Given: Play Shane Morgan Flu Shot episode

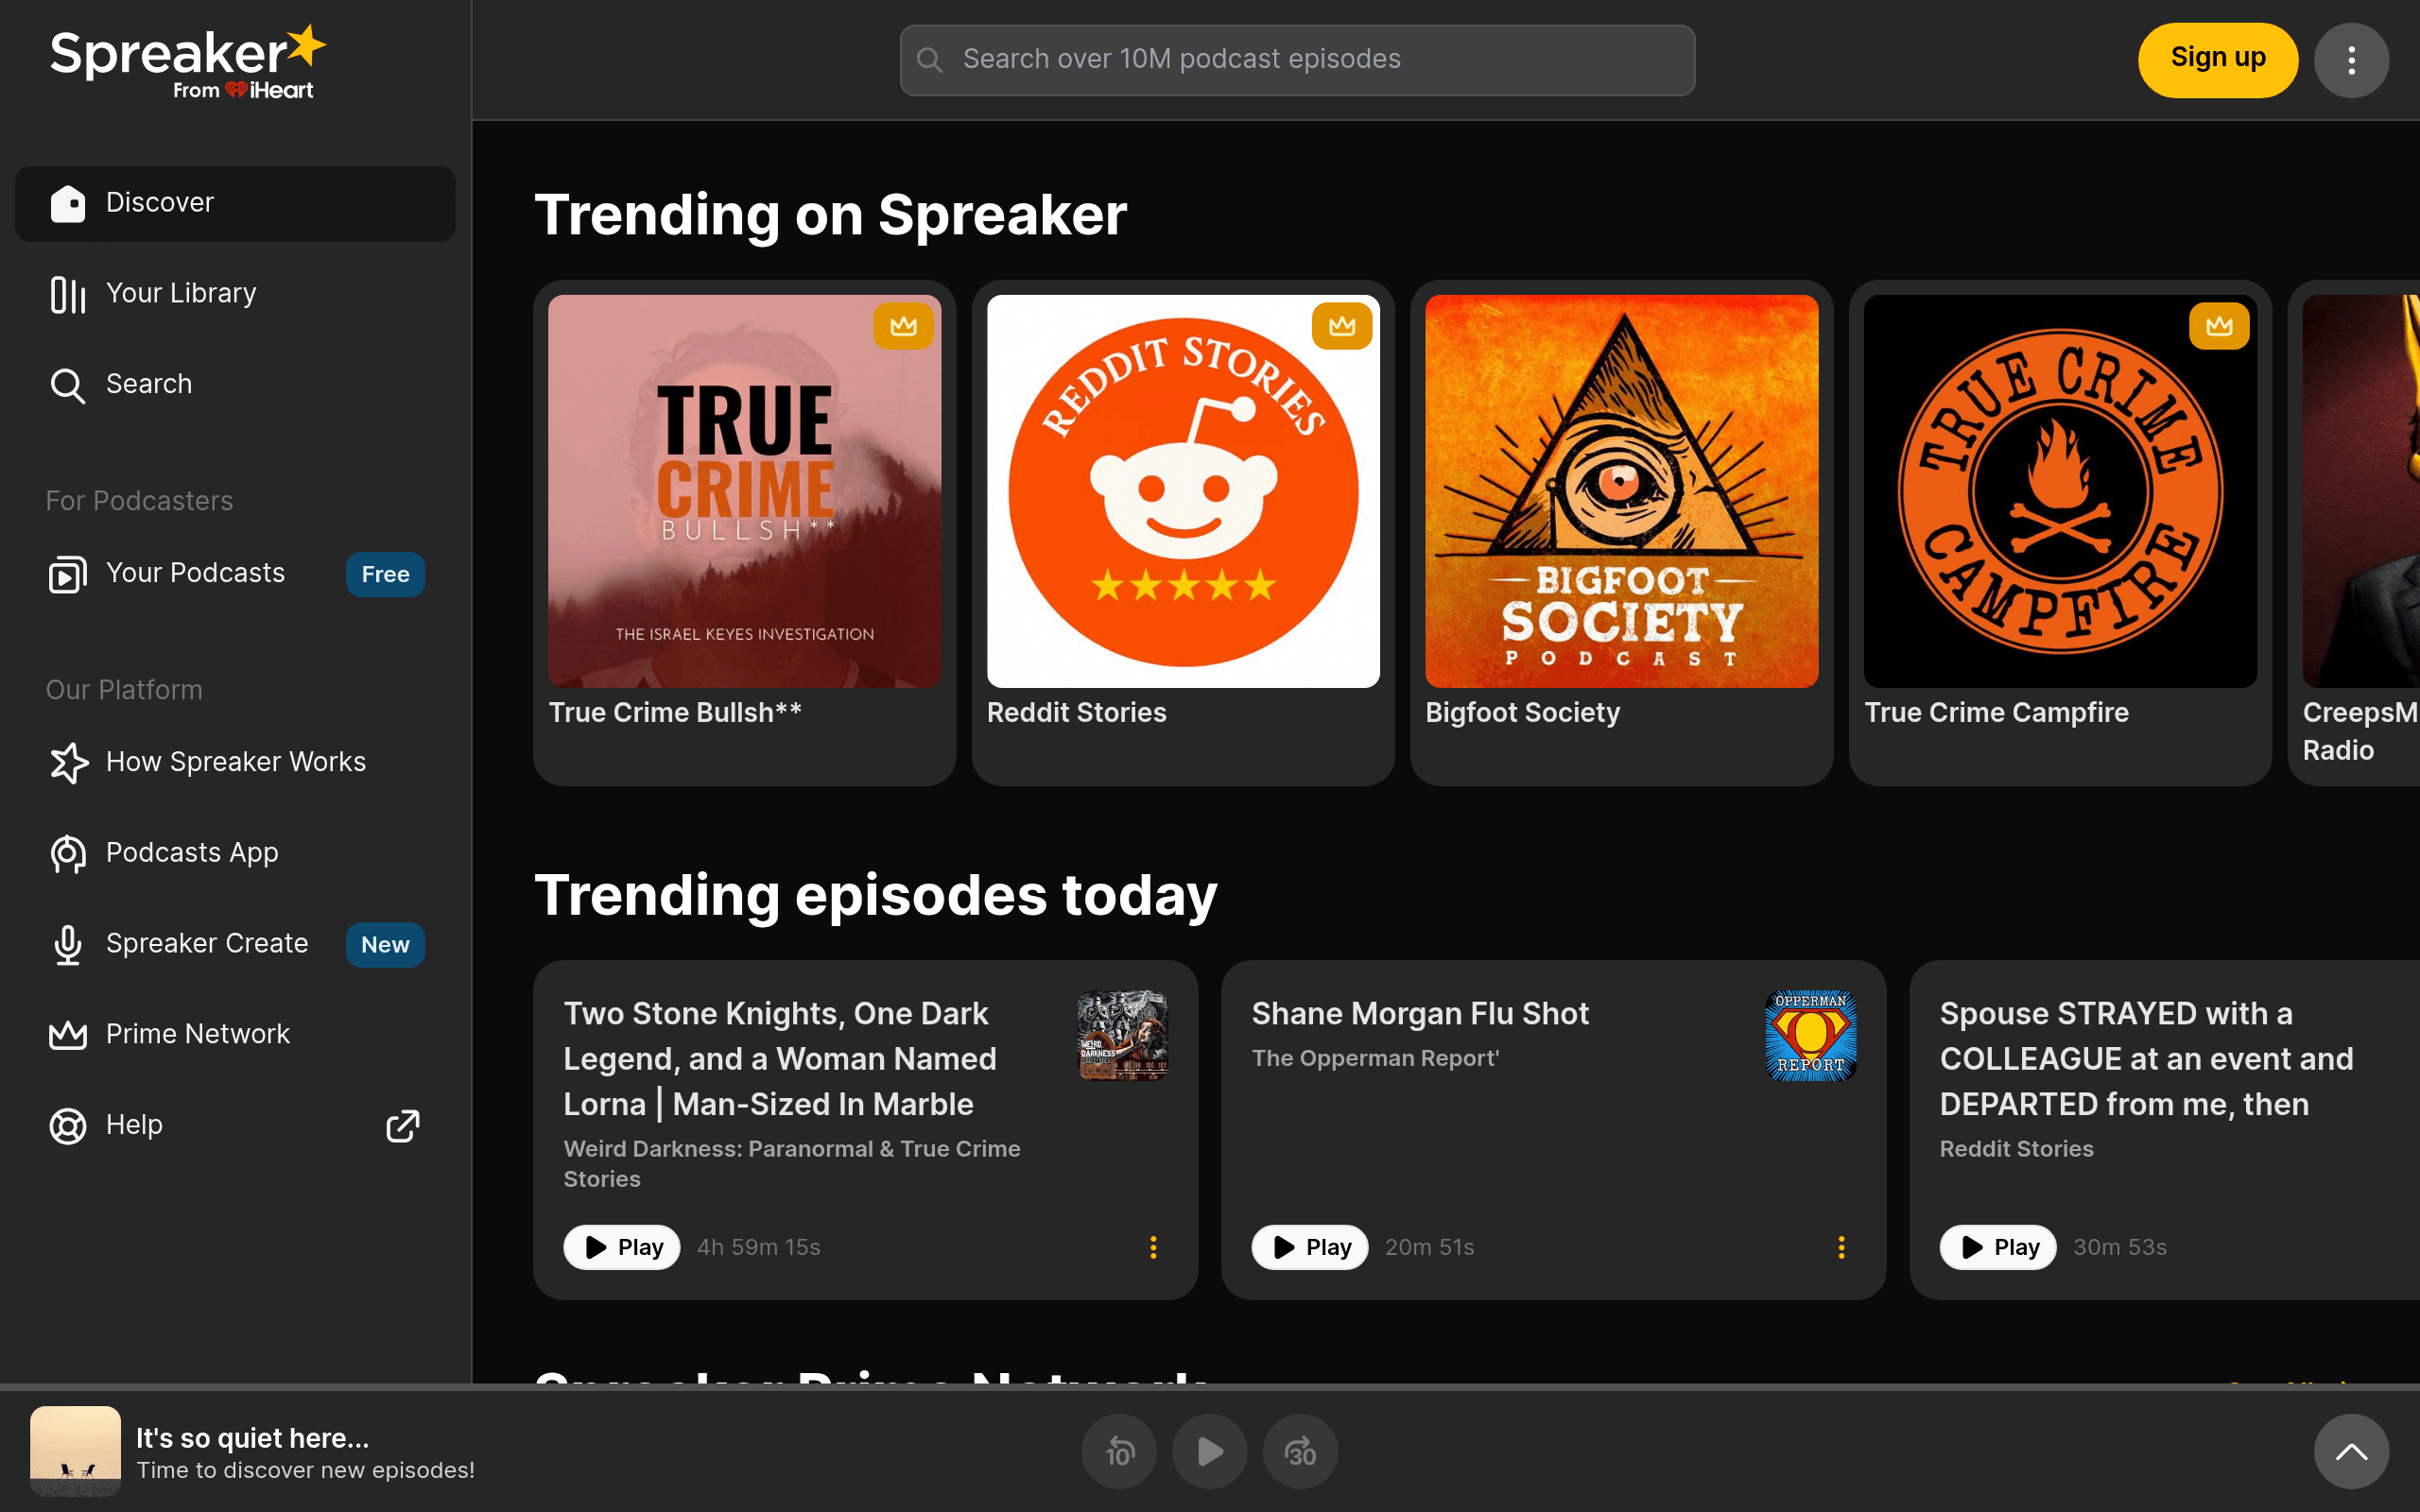Looking at the screenshot, I should [1309, 1247].
